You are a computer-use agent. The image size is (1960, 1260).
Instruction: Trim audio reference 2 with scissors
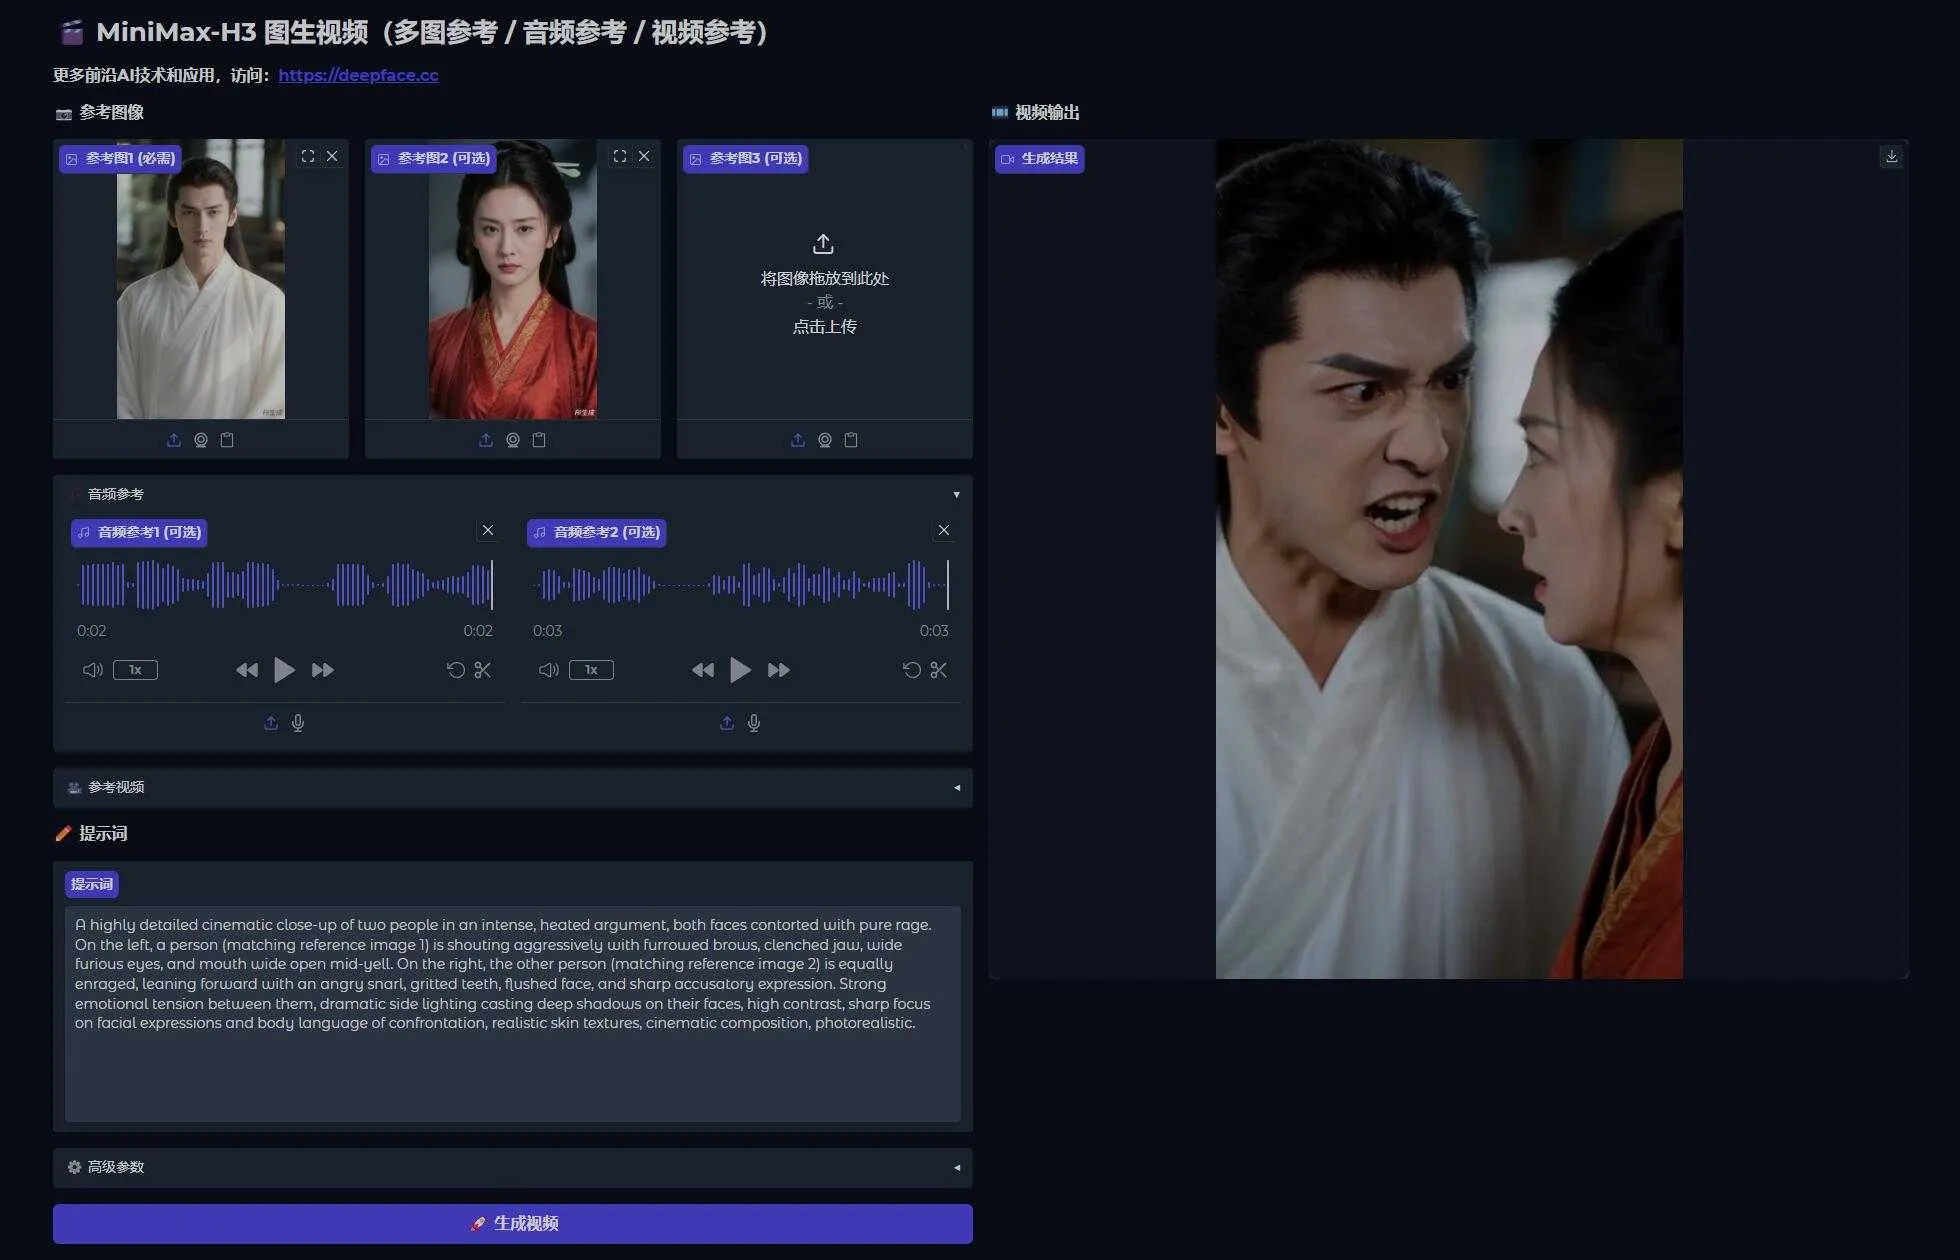(939, 670)
